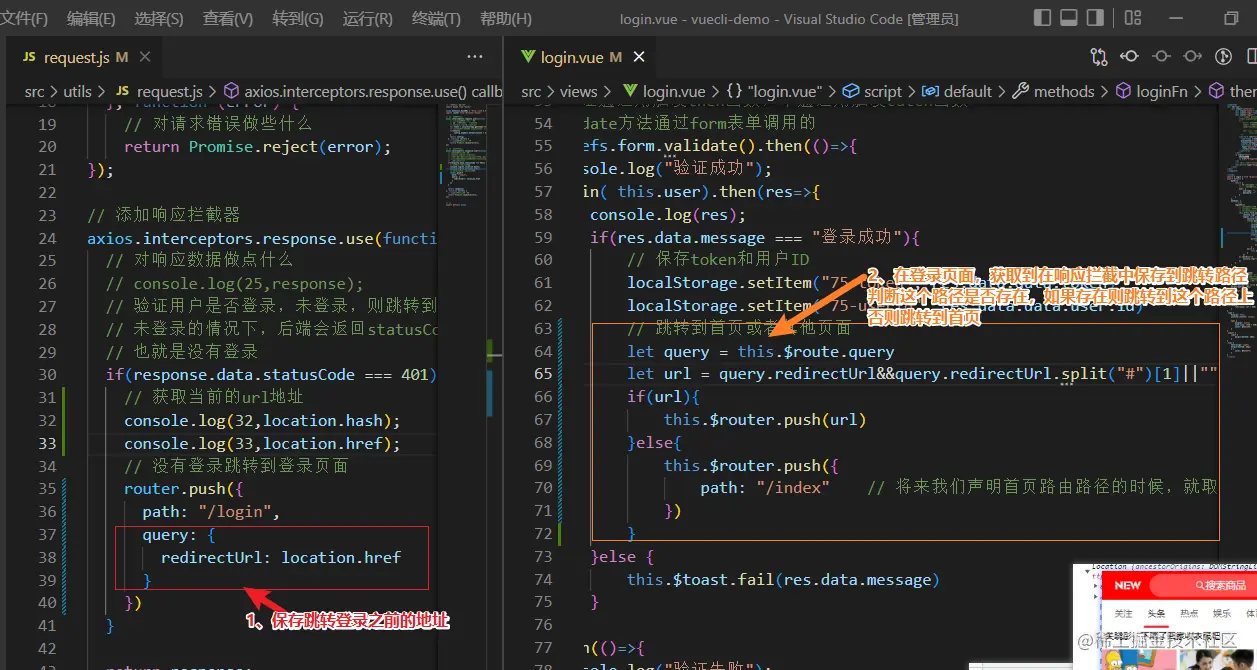Click the toggle file blame circle icon
The height and width of the screenshot is (670, 1257).
(x=1161, y=57)
